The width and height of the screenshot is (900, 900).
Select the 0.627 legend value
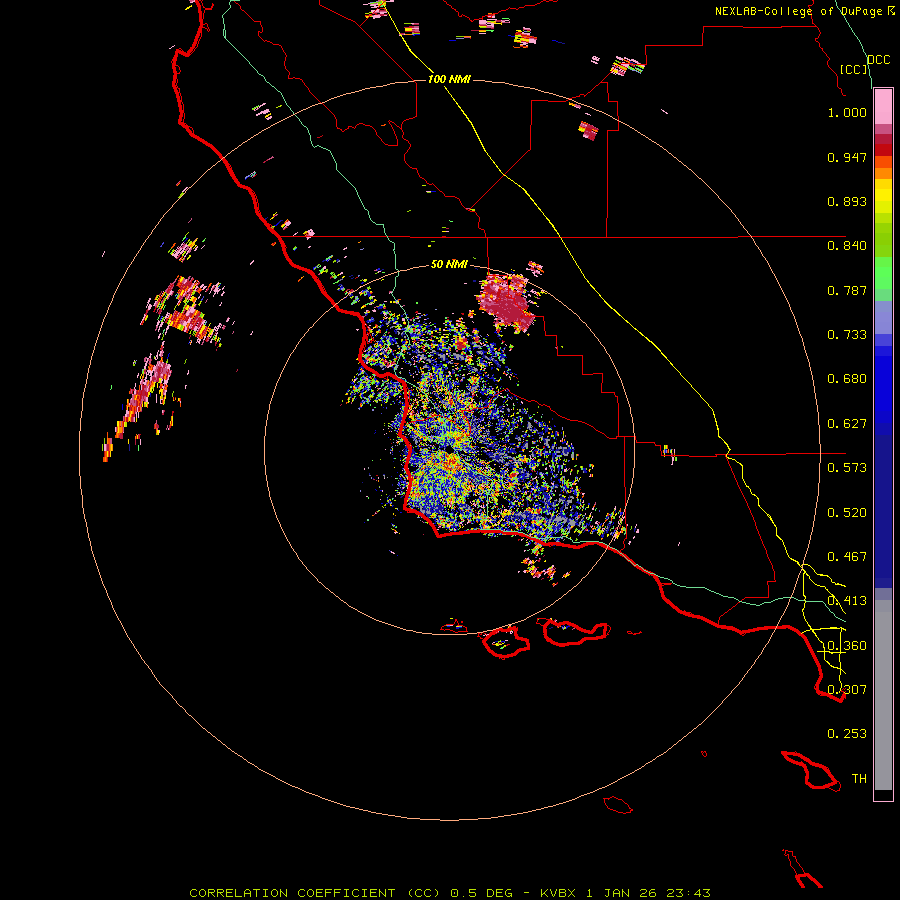click(x=847, y=424)
